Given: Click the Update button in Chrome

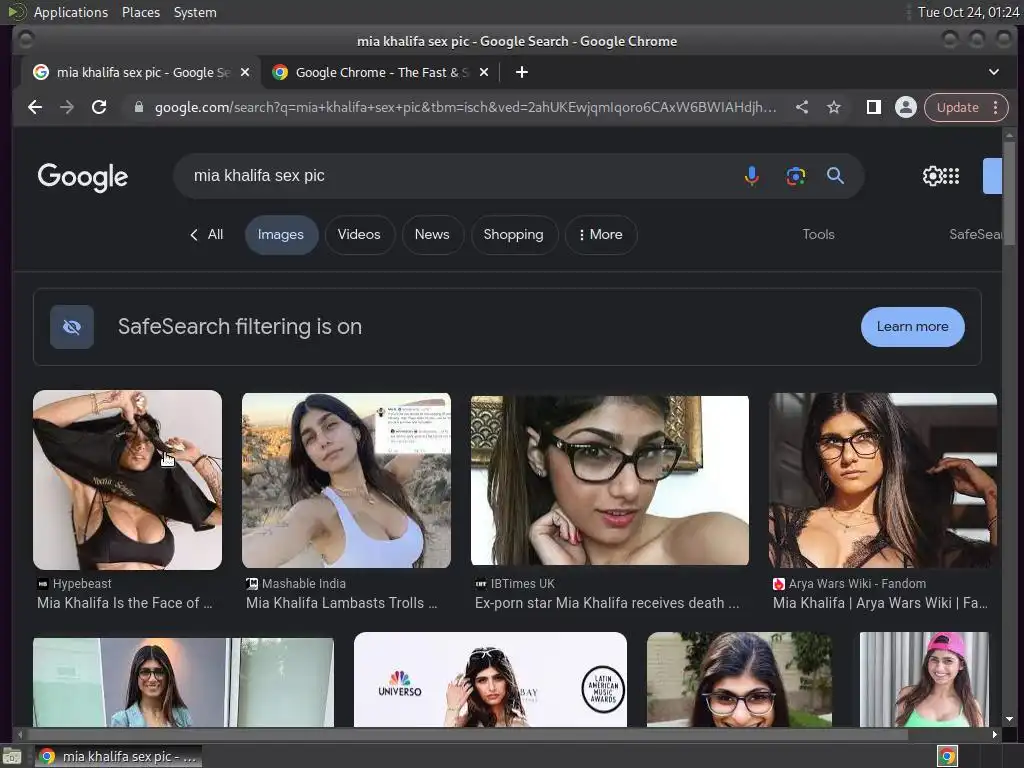Looking at the screenshot, I should click(957, 107).
